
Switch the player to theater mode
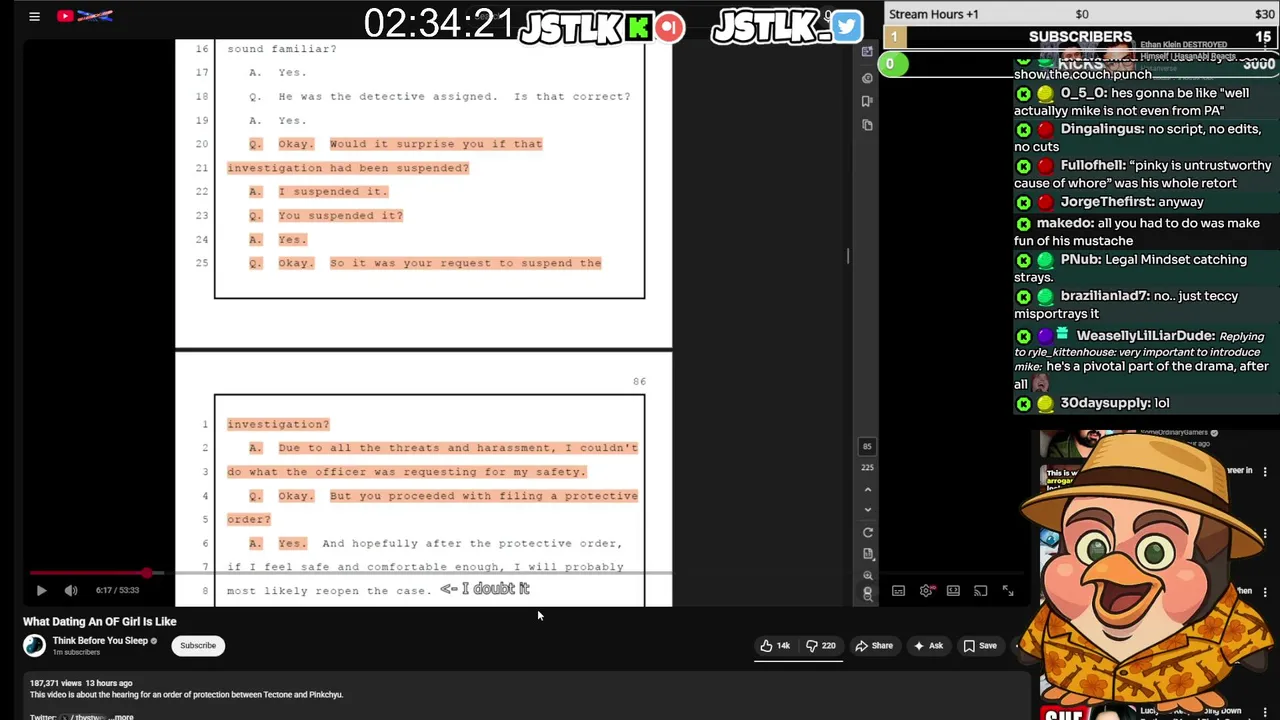pyautogui.click(x=953, y=591)
